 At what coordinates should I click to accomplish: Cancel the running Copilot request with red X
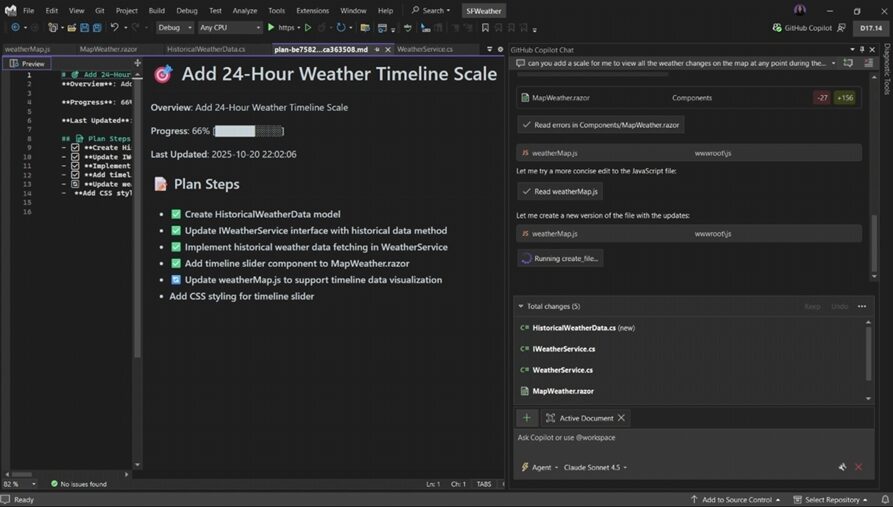tap(858, 467)
